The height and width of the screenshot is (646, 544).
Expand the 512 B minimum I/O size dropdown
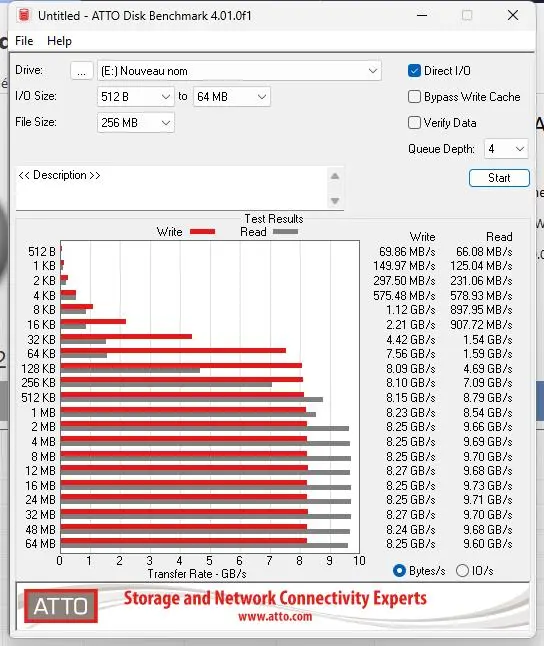(x=136, y=97)
